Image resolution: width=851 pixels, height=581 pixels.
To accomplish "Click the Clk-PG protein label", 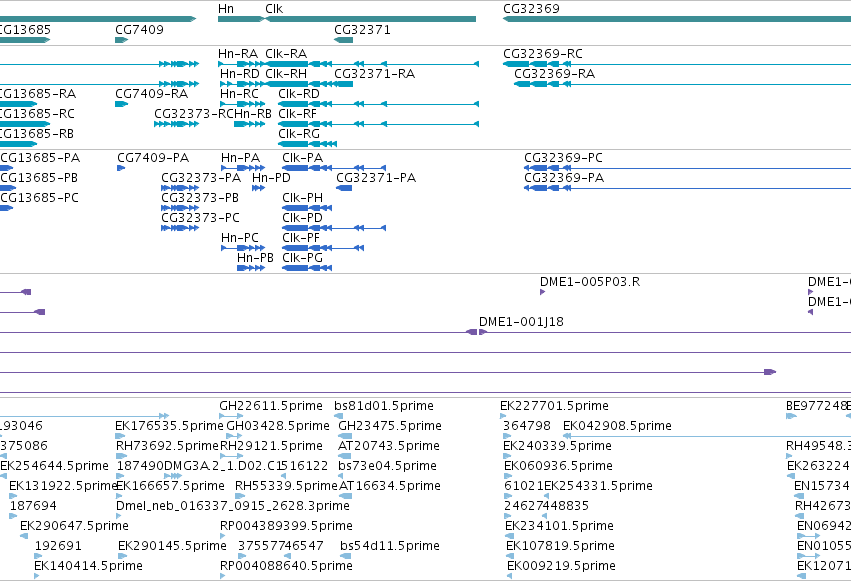I will tap(302, 258).
